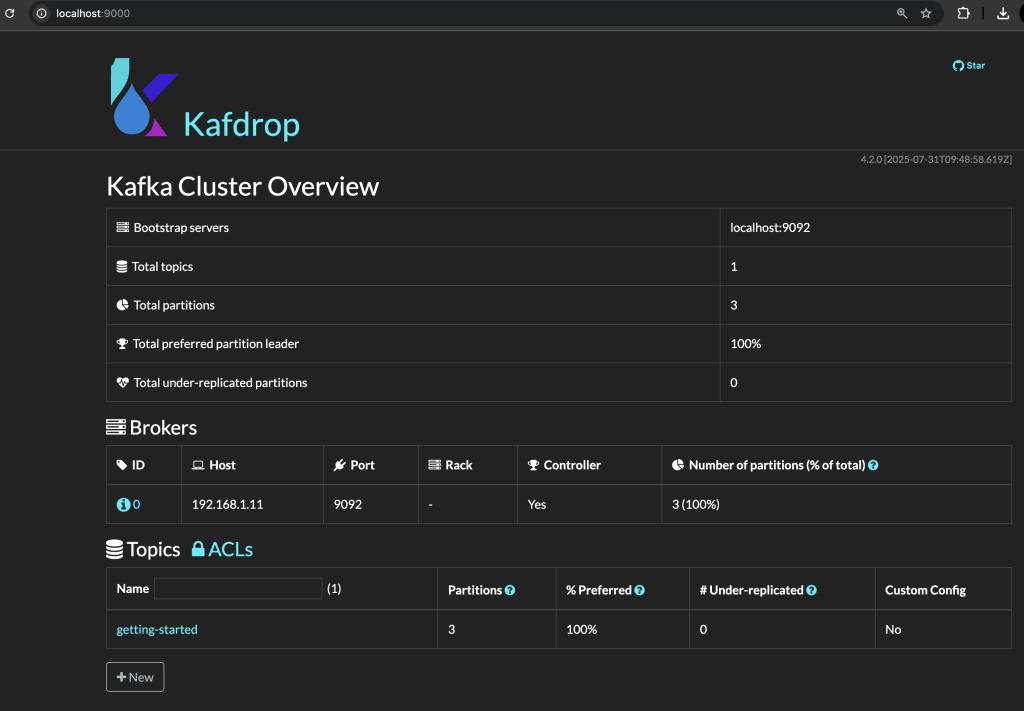
Task: Click the server icon beside Rack header
Action: pyautogui.click(x=434, y=465)
